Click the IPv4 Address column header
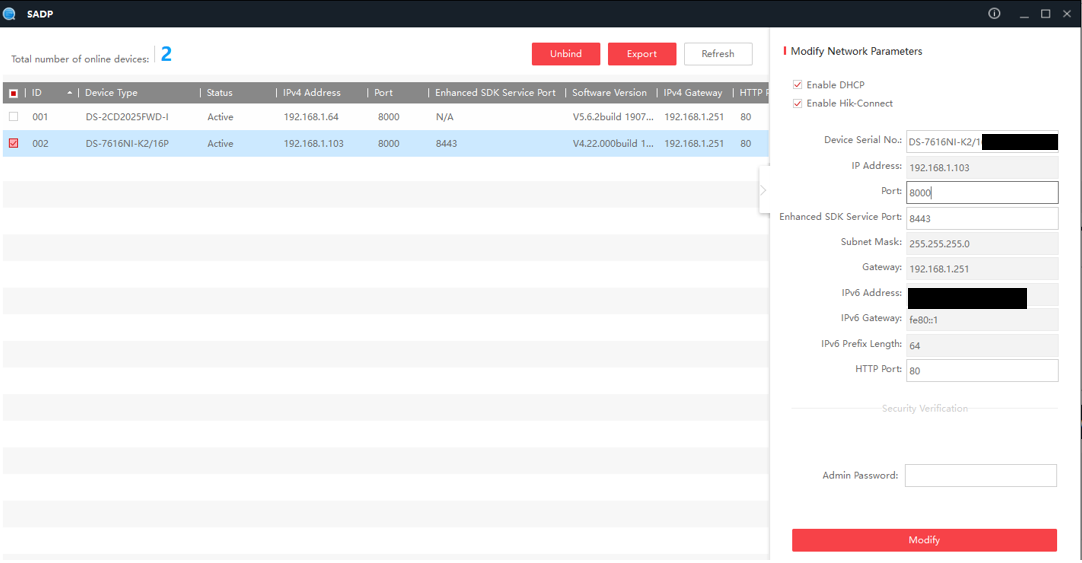The height and width of the screenshot is (563, 1082). (311, 93)
